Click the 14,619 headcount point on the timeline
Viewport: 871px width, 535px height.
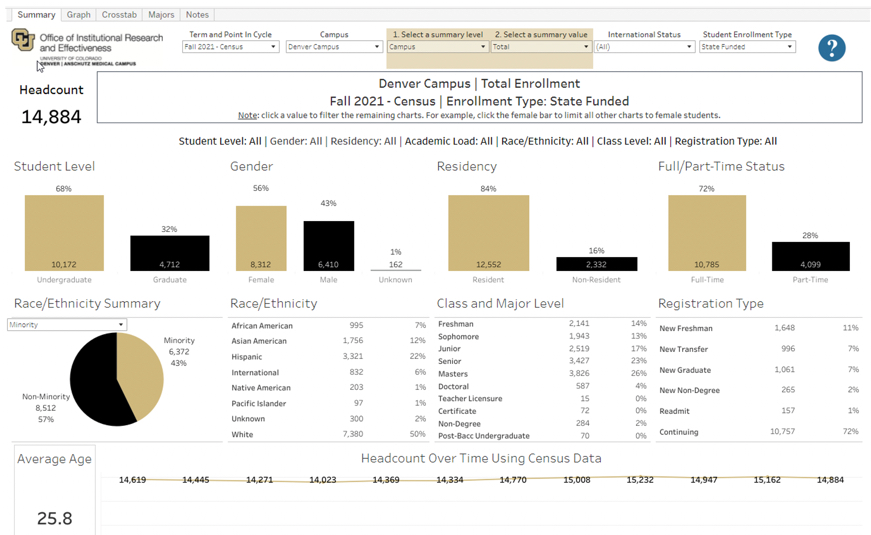[x=132, y=479]
